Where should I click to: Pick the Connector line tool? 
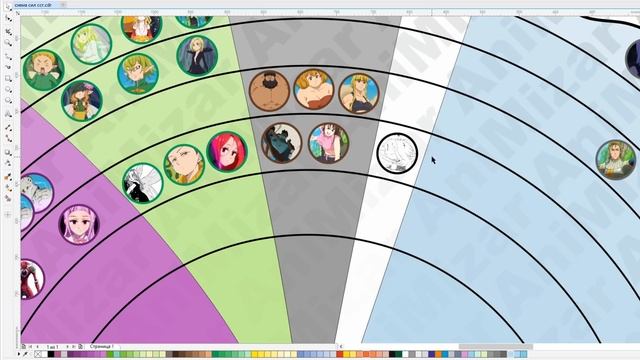click(8, 139)
